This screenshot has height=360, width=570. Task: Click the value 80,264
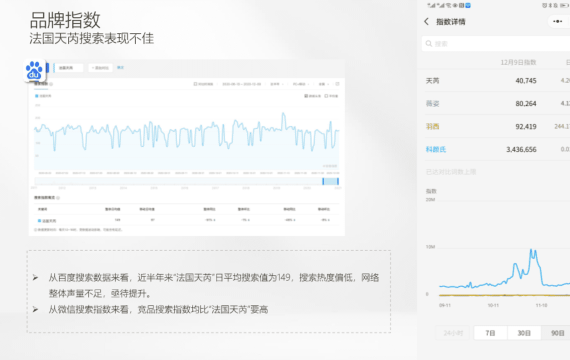click(x=526, y=104)
